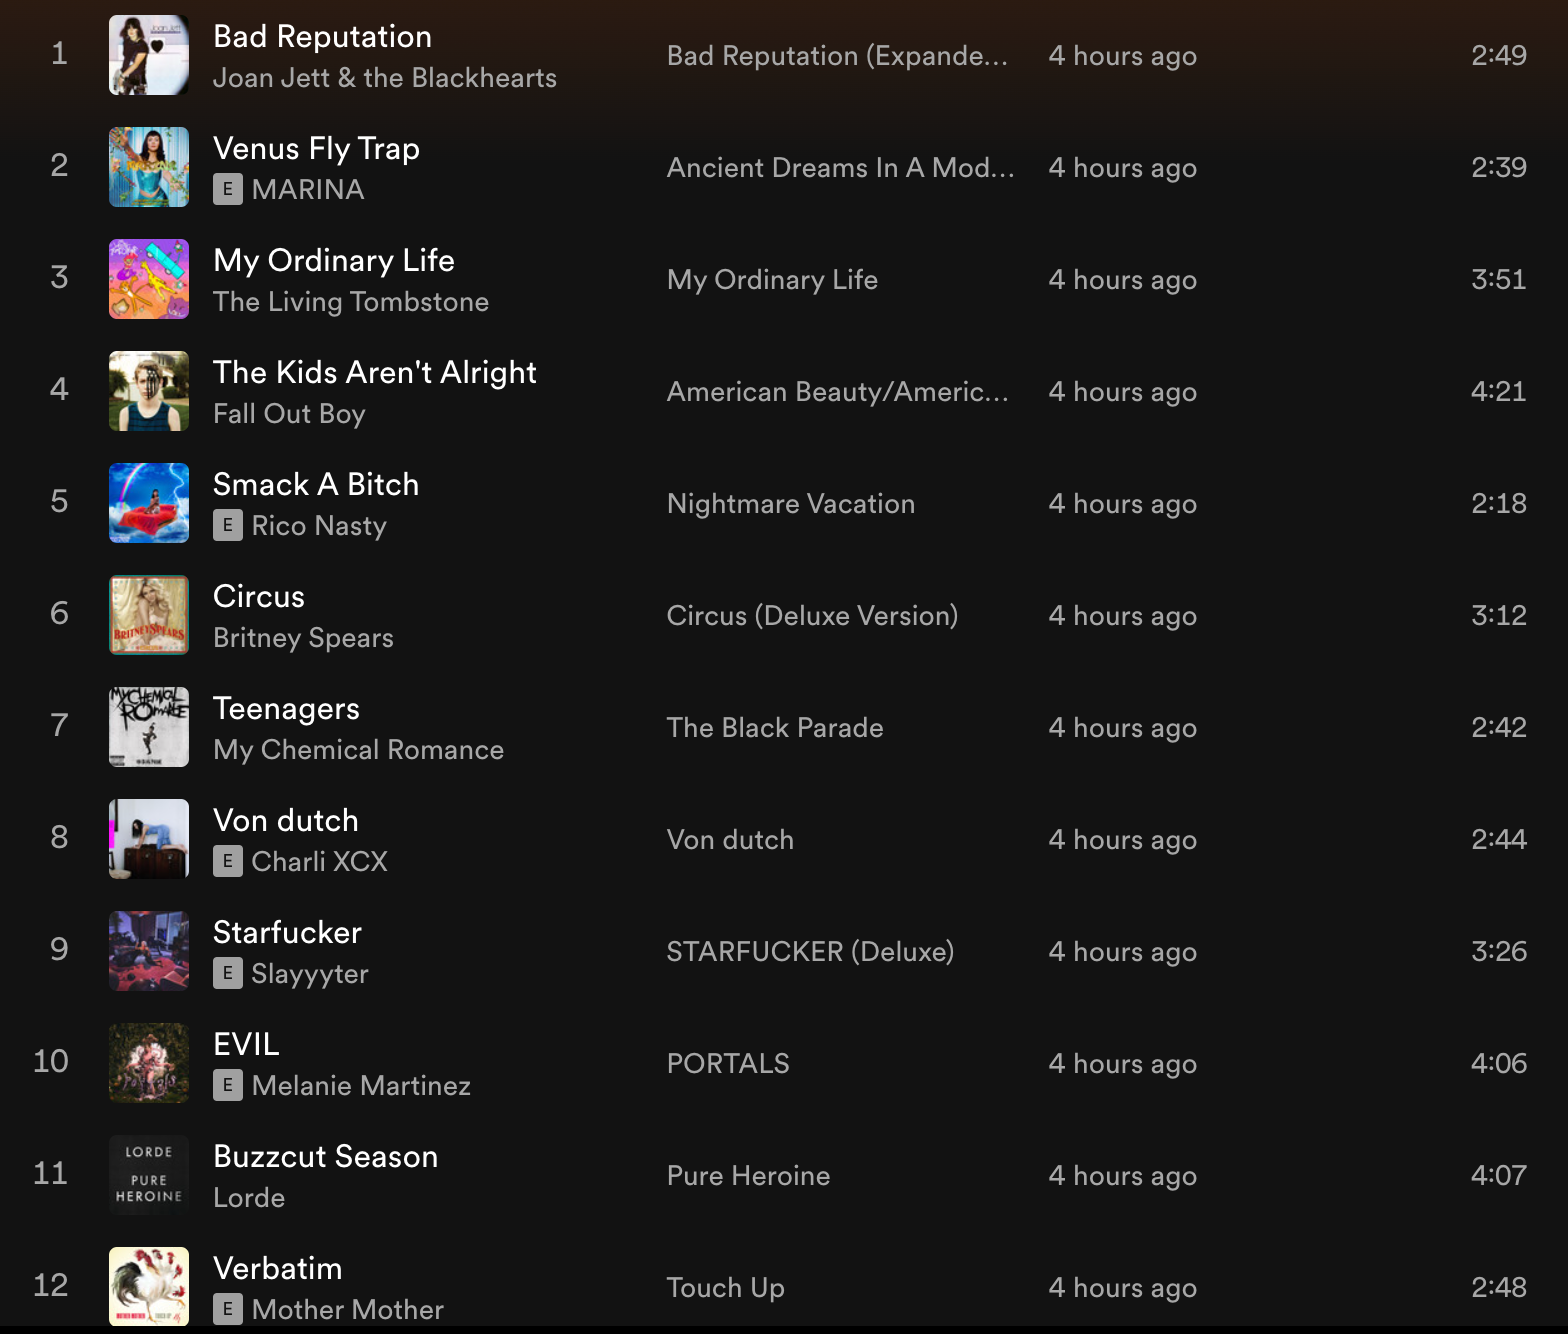
Task: Click explicit badge beside Charli XCX
Action: pos(228,861)
